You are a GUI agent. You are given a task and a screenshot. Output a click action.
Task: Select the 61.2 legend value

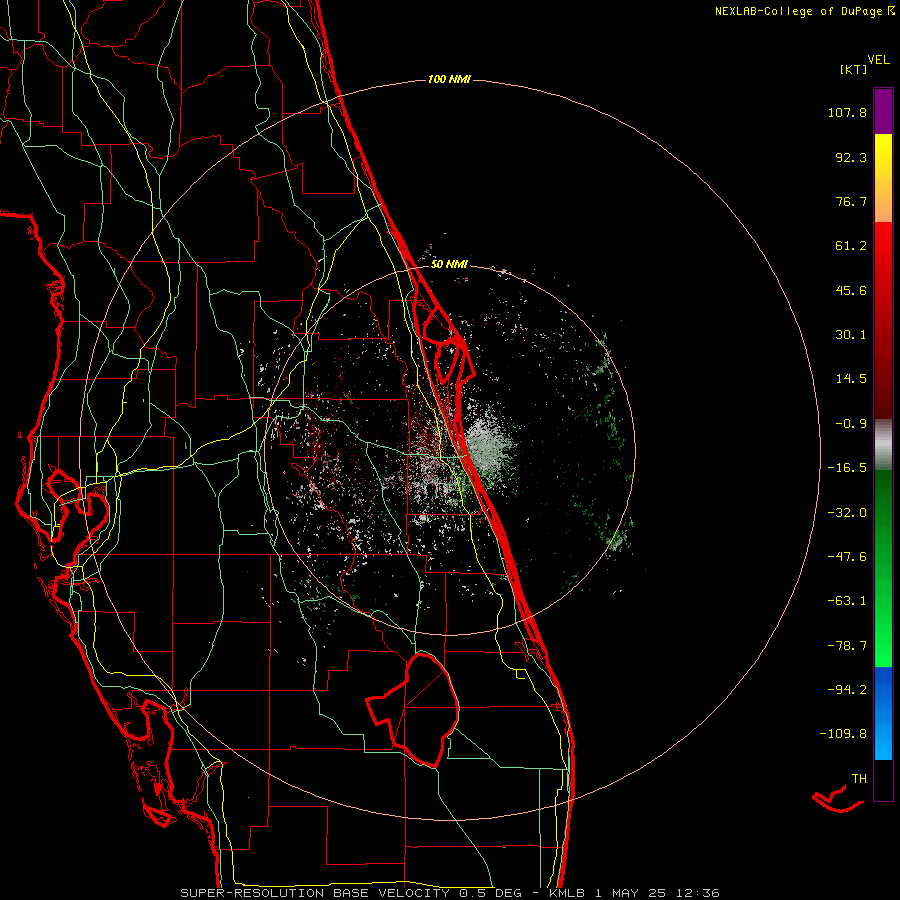pos(851,246)
